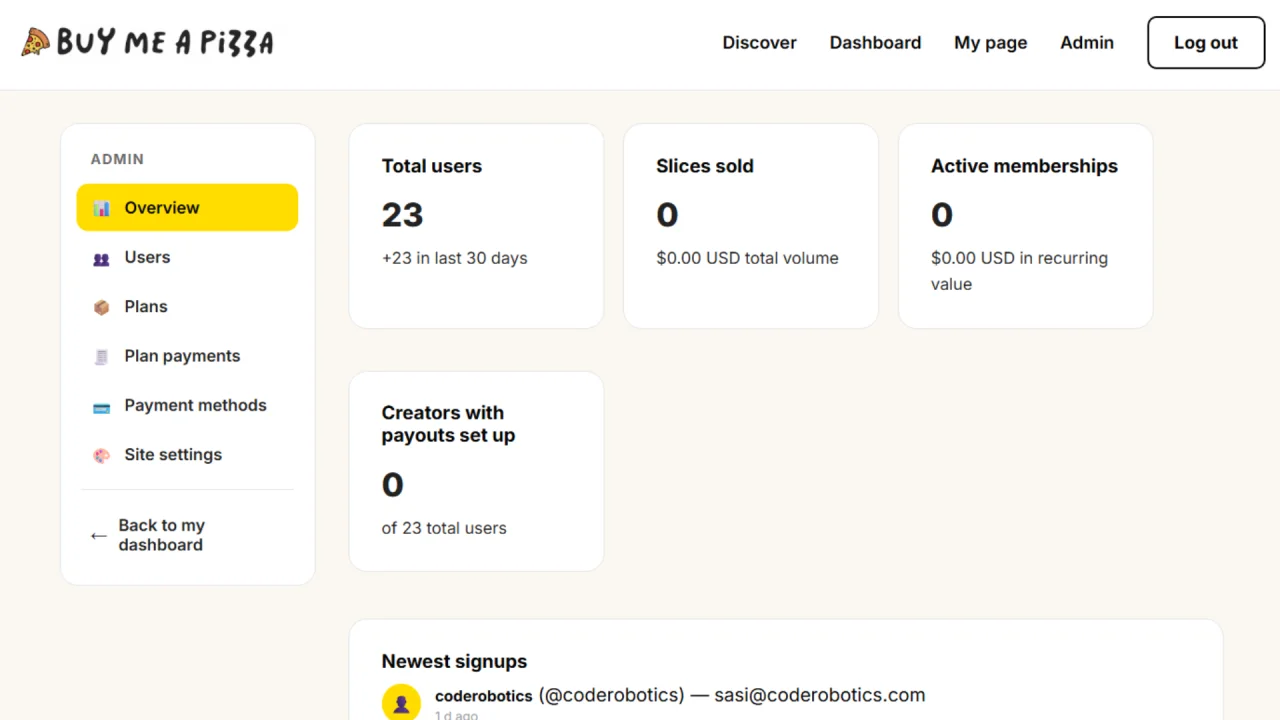Click the coderobotics avatar icon
Screen dimensions: 1280x720
[x=401, y=703]
